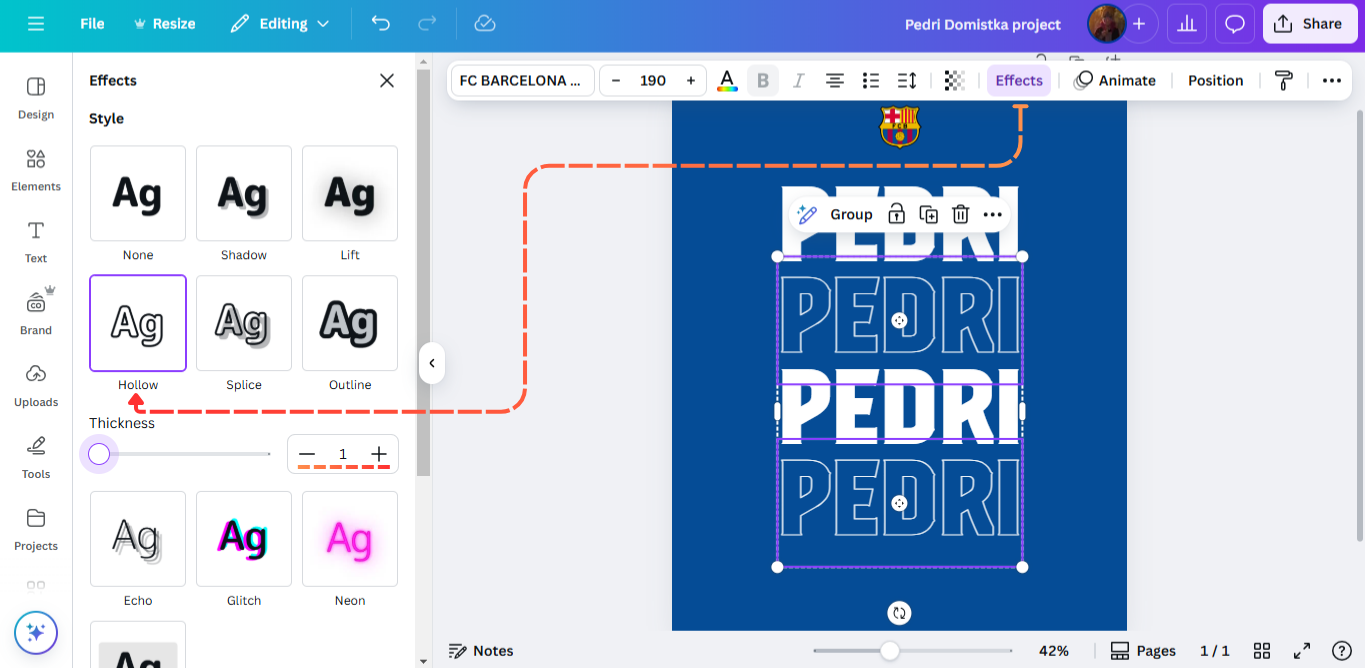Click the Effects toolbar button
This screenshot has width=1365, height=668.
(x=1019, y=81)
